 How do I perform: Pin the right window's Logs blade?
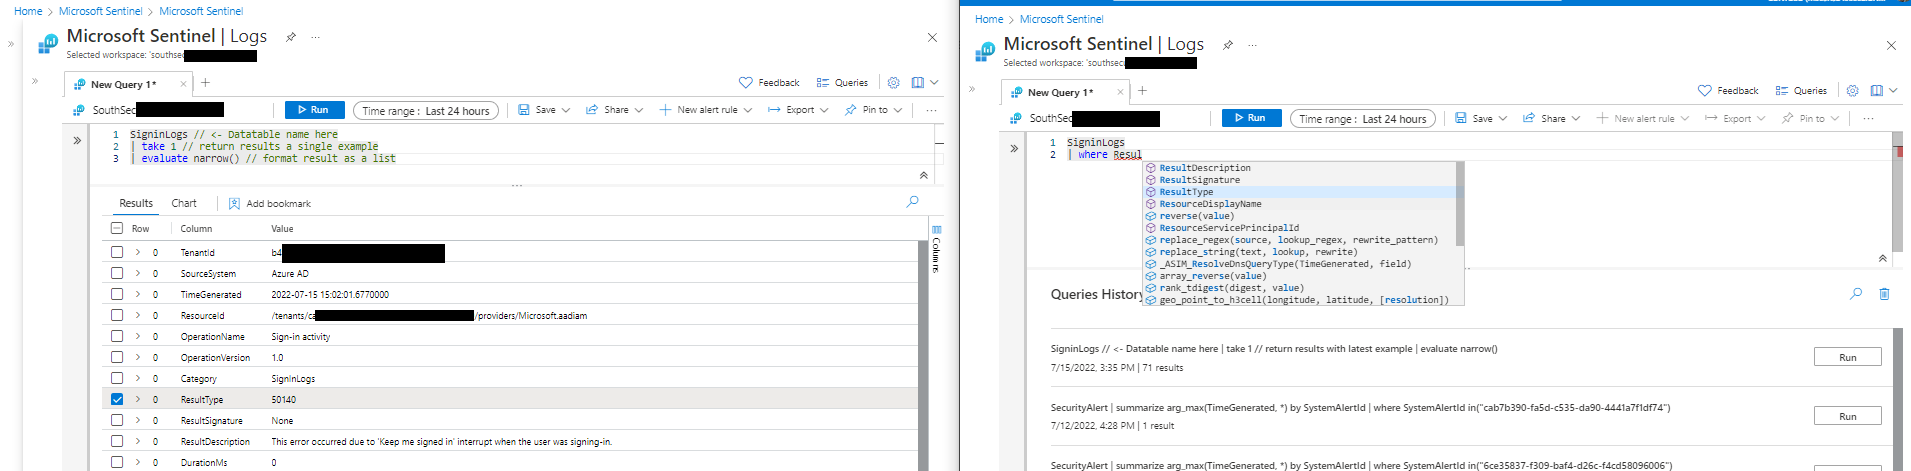(1227, 45)
